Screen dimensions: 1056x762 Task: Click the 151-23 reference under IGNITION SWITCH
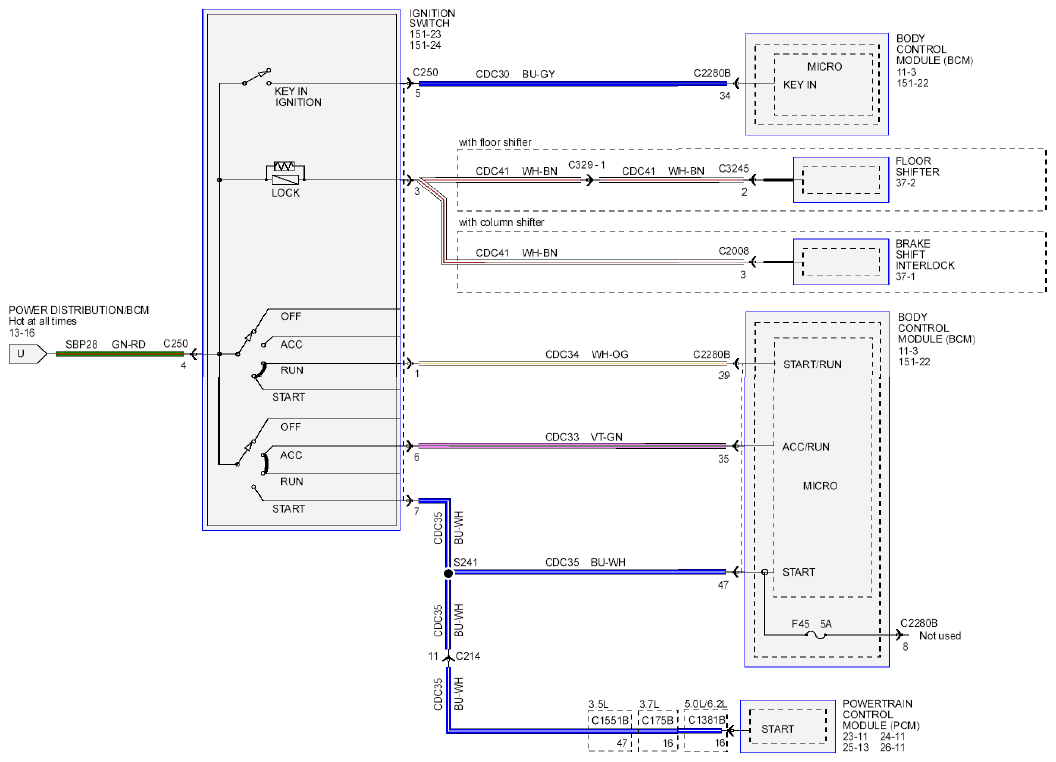tap(425, 34)
